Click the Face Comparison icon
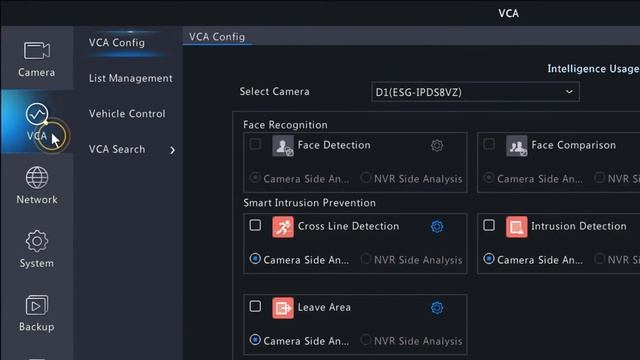 (517, 146)
